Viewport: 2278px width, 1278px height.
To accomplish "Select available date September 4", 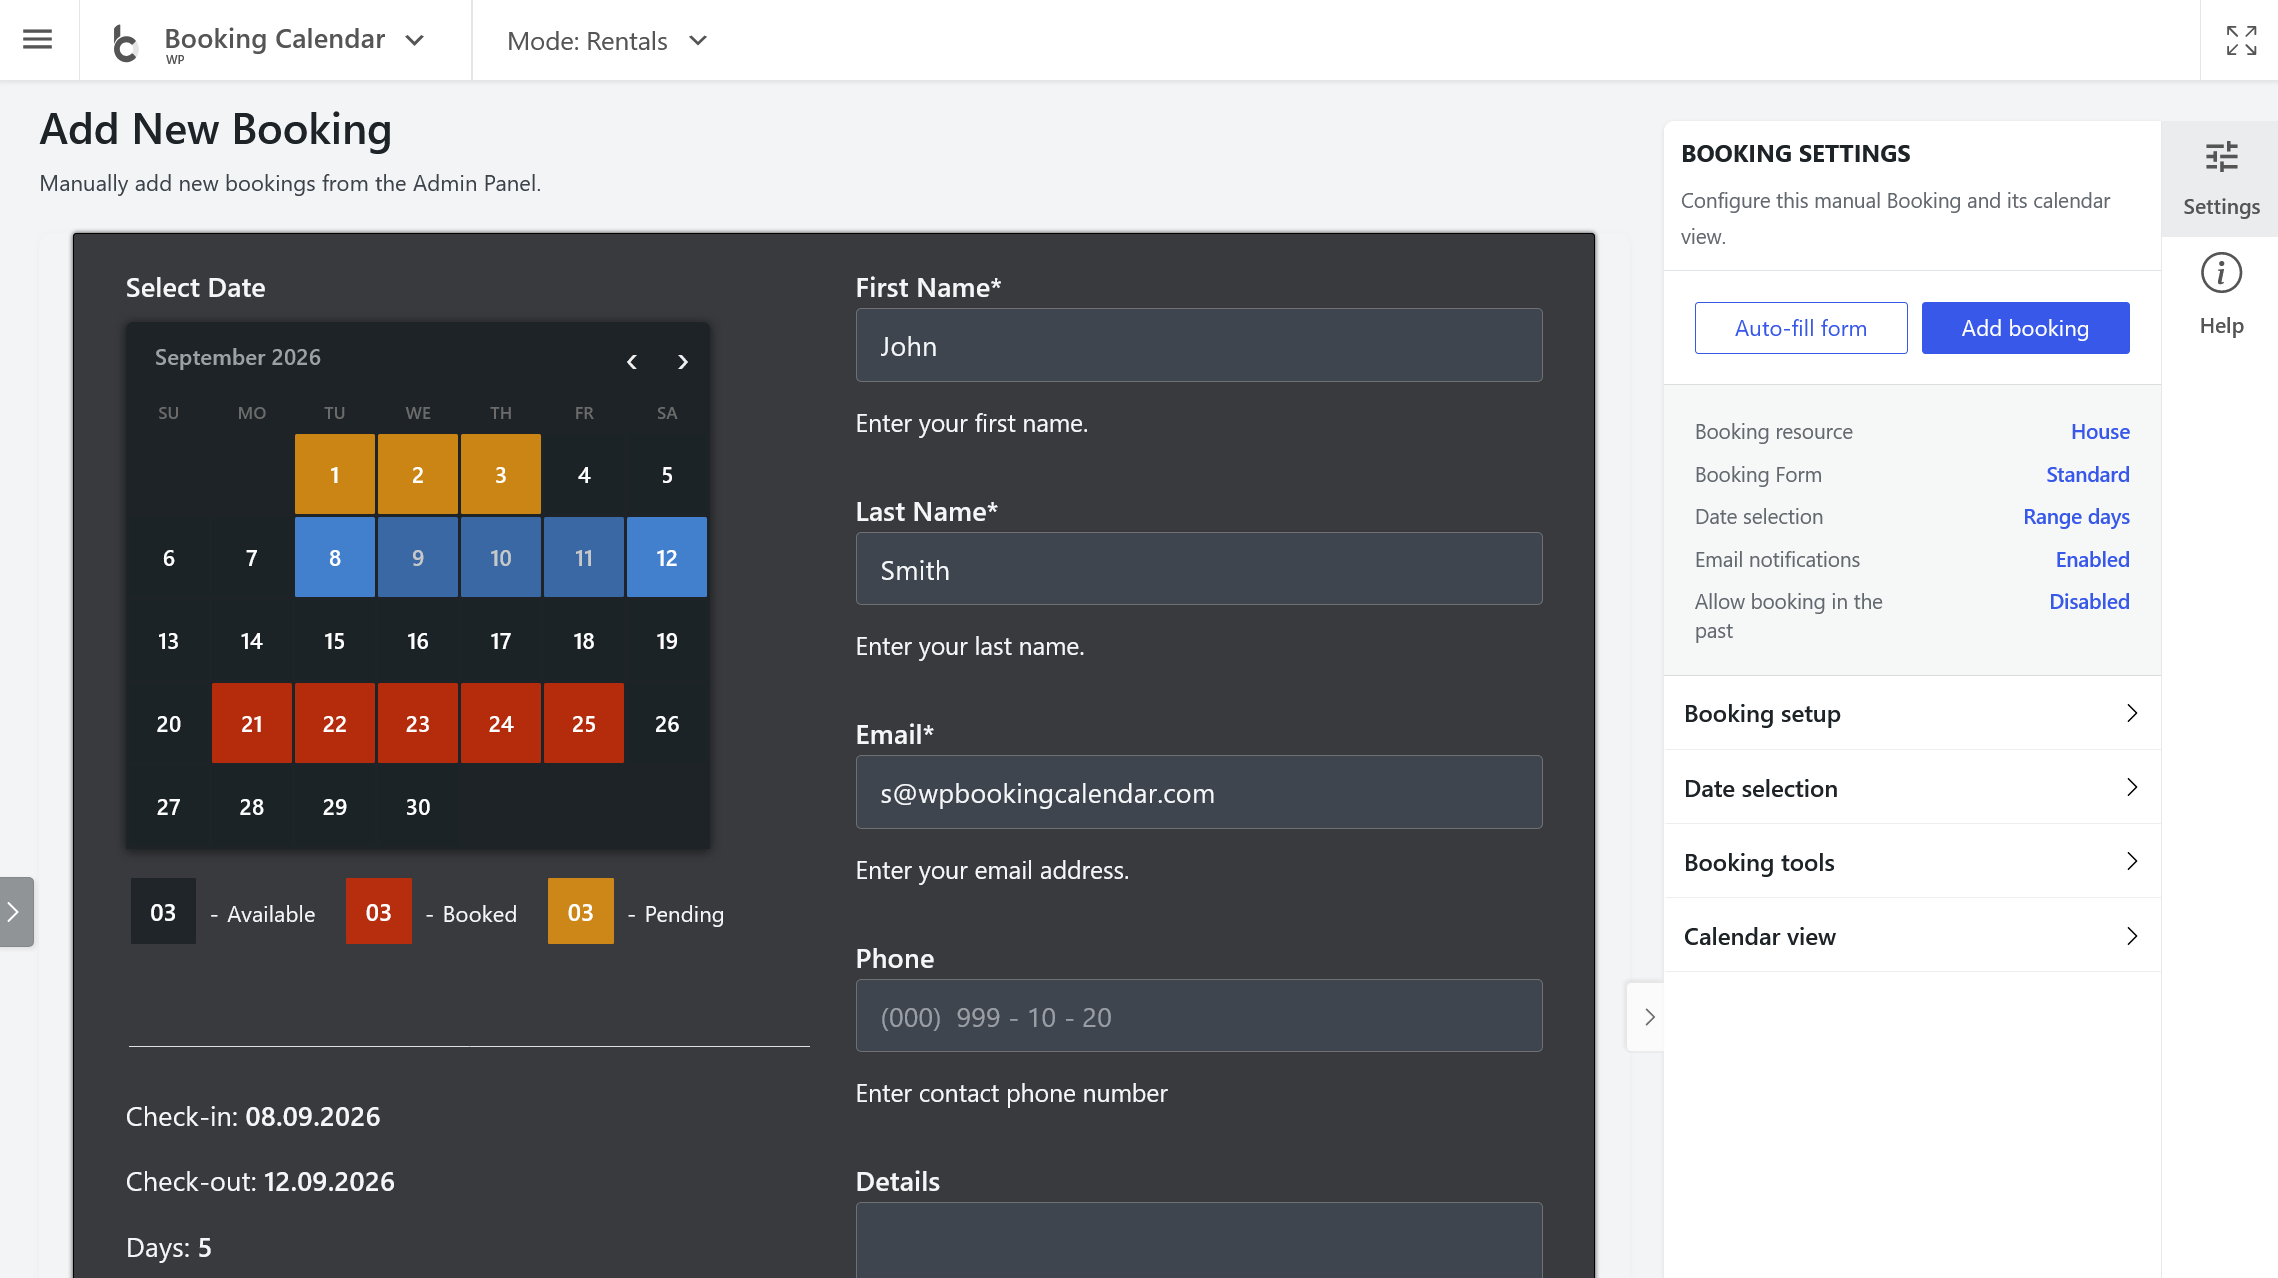I will 584,474.
